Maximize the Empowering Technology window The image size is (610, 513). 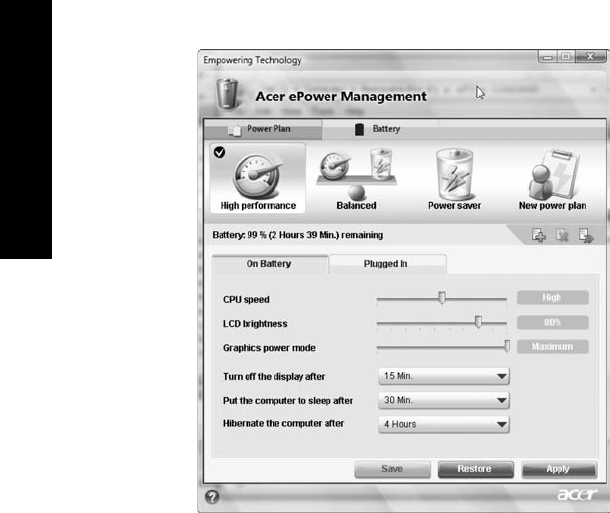click(x=566, y=57)
